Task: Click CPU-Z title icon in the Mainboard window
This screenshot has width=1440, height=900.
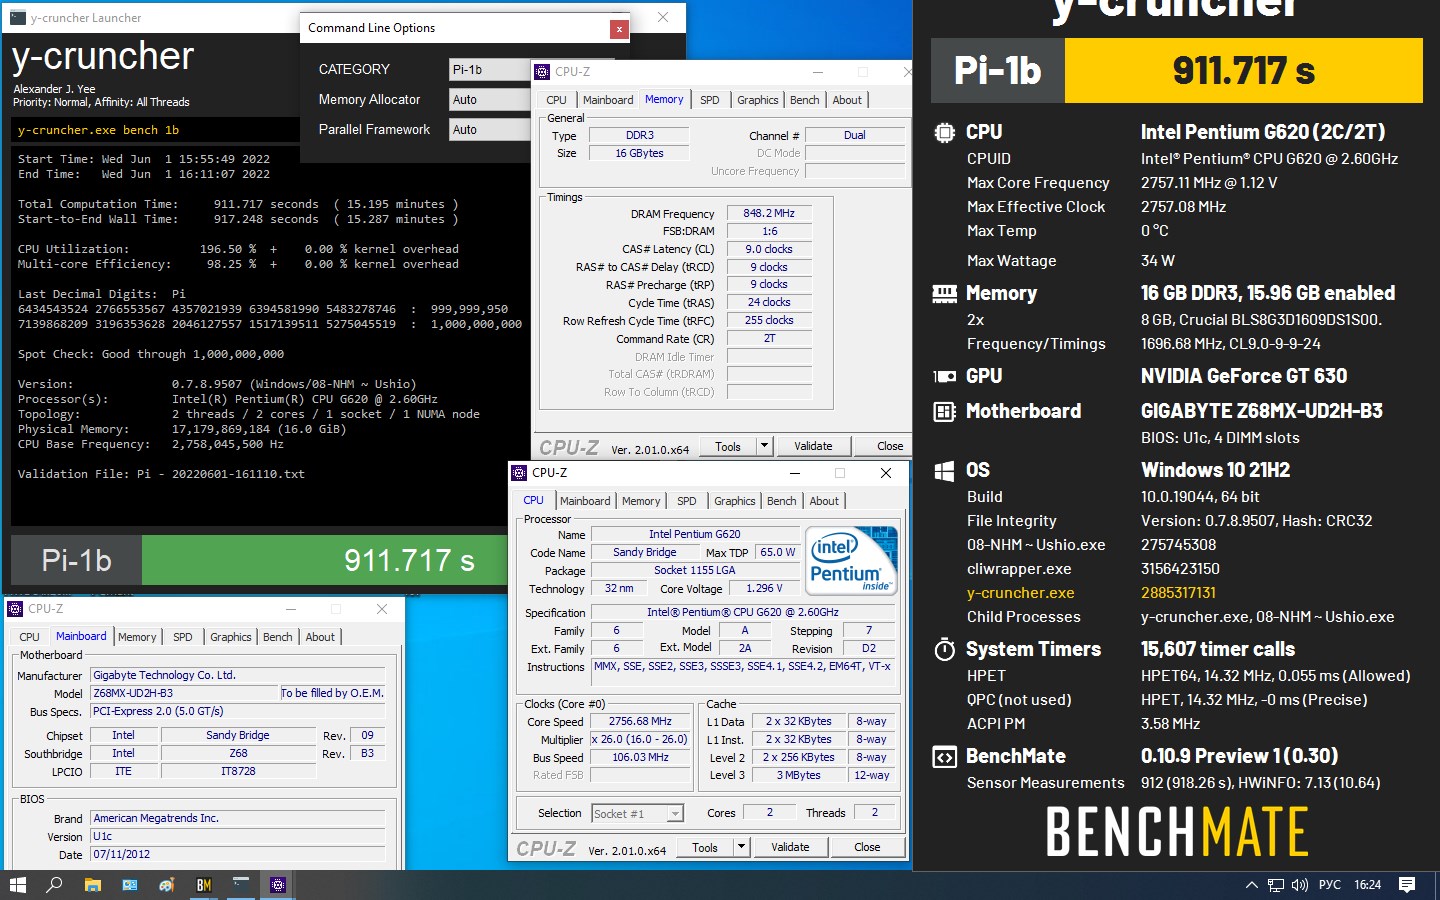Action: pos(15,609)
